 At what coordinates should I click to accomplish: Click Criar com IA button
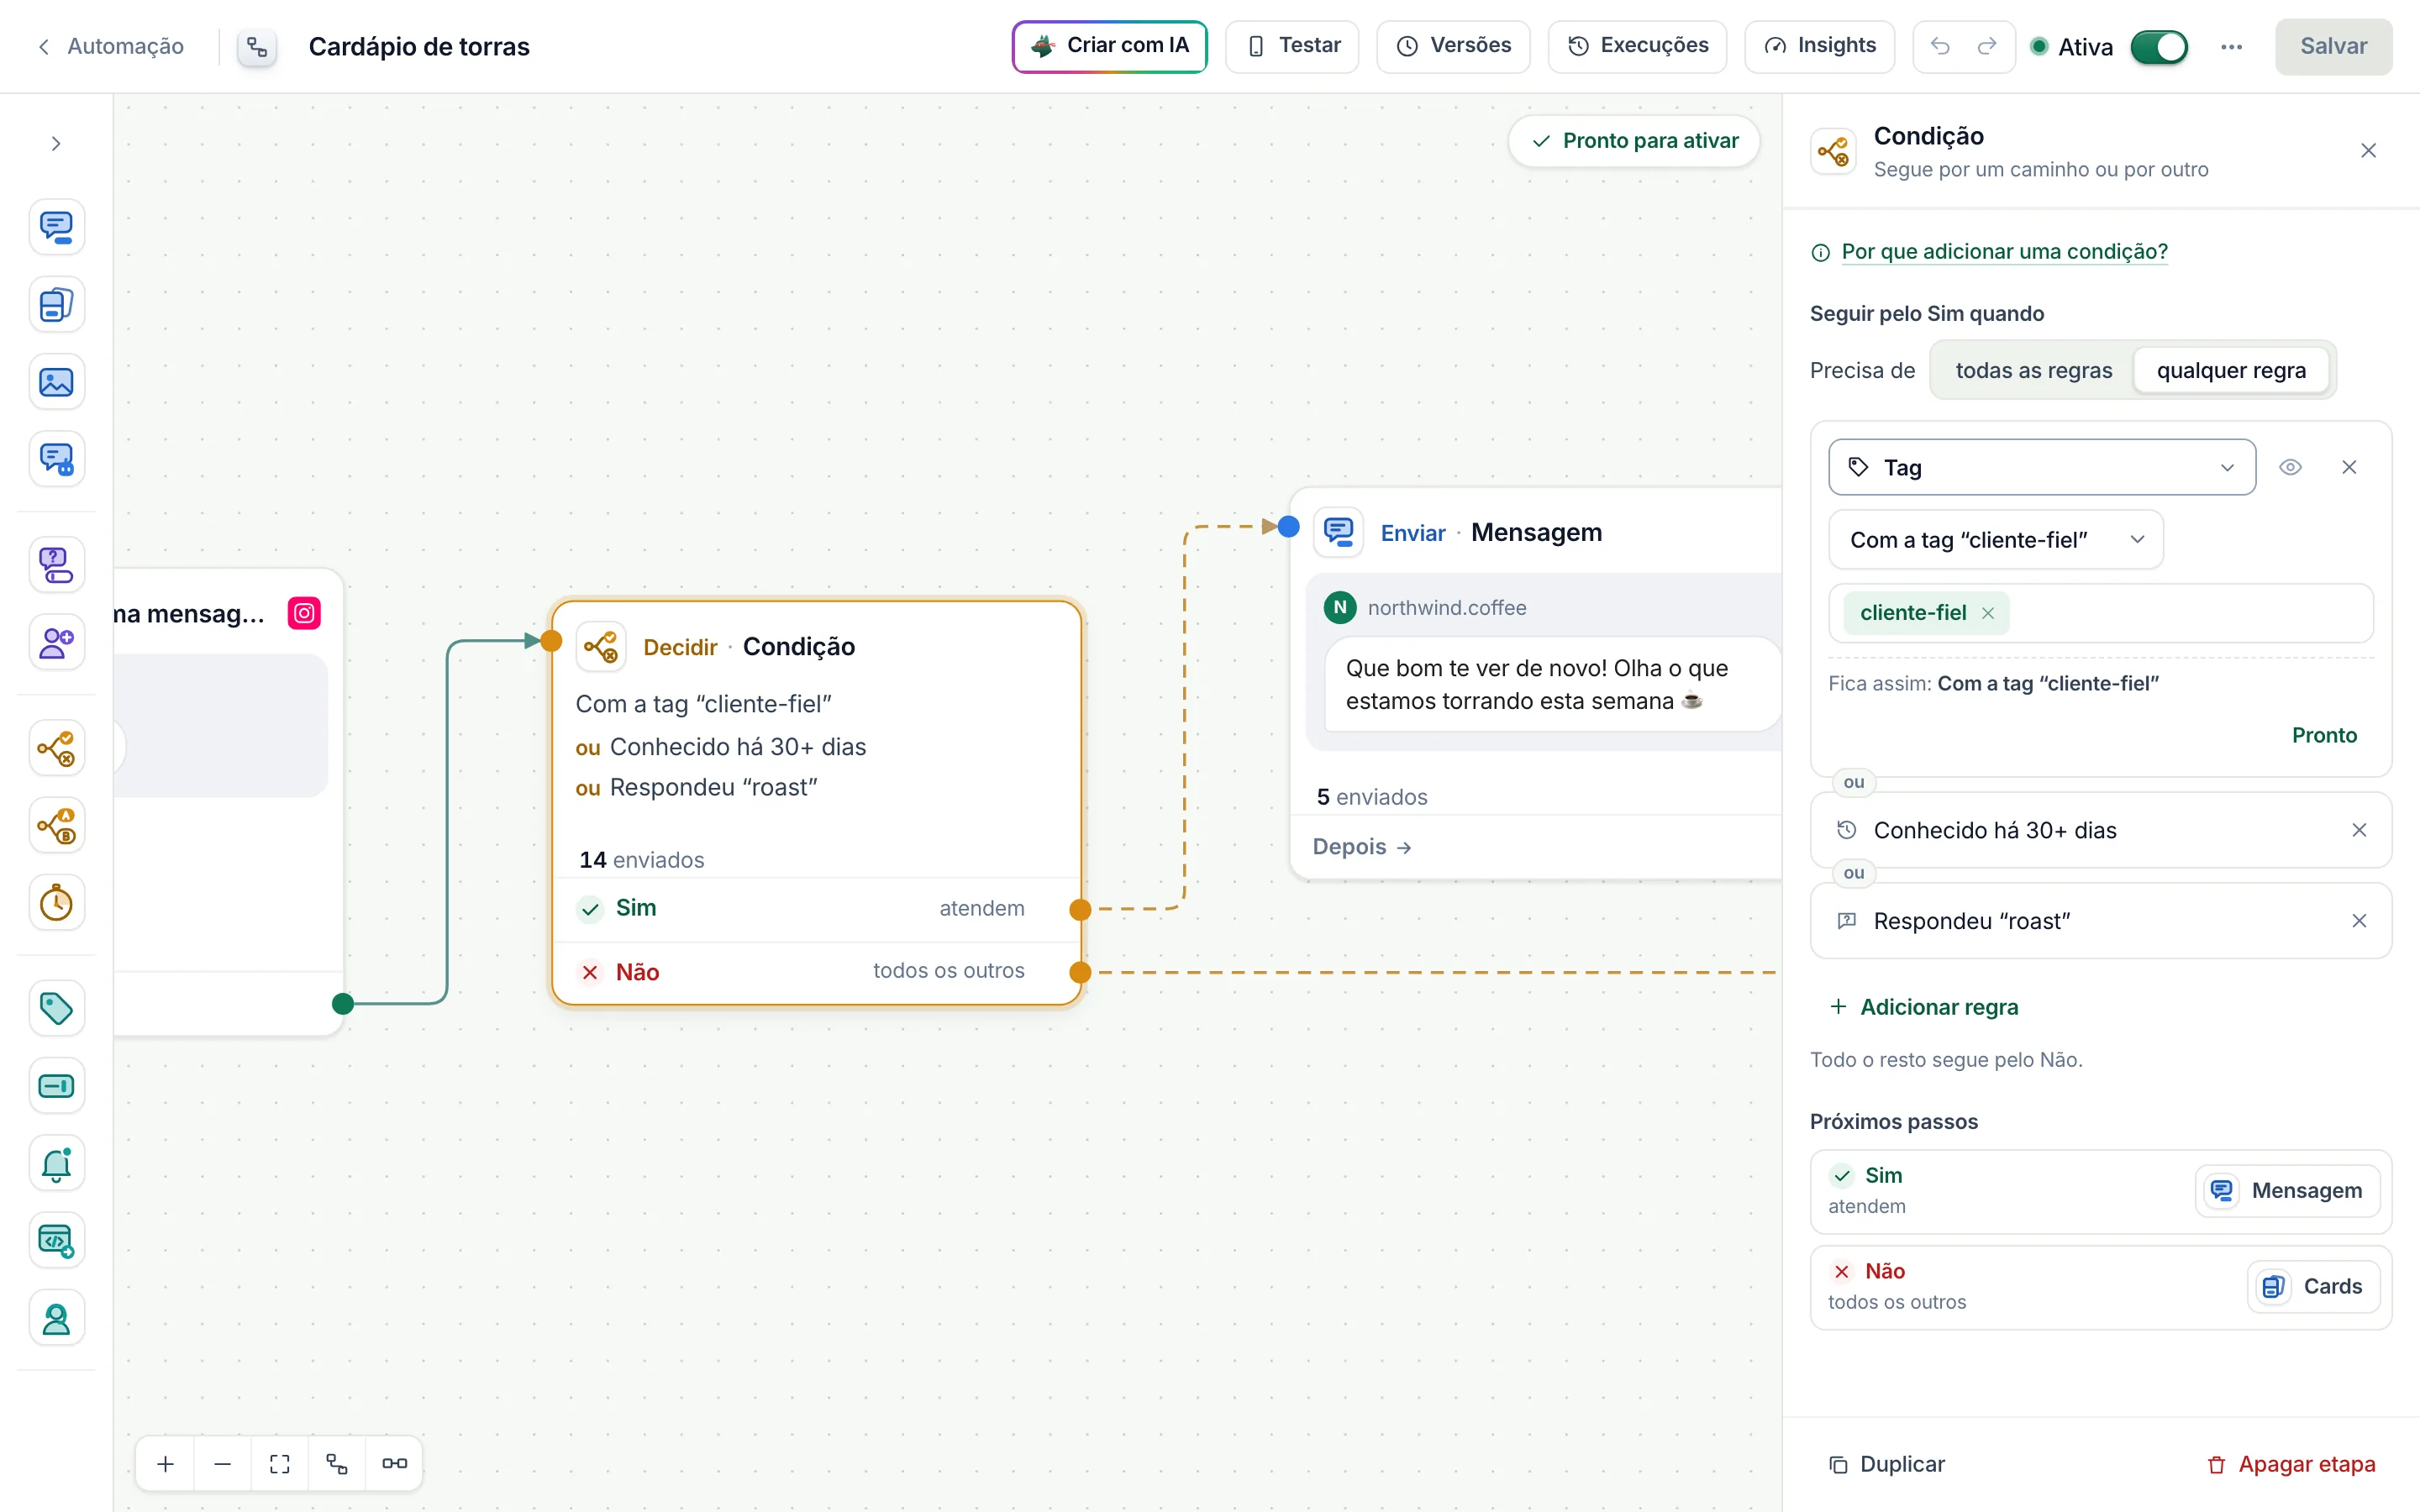[1109, 46]
